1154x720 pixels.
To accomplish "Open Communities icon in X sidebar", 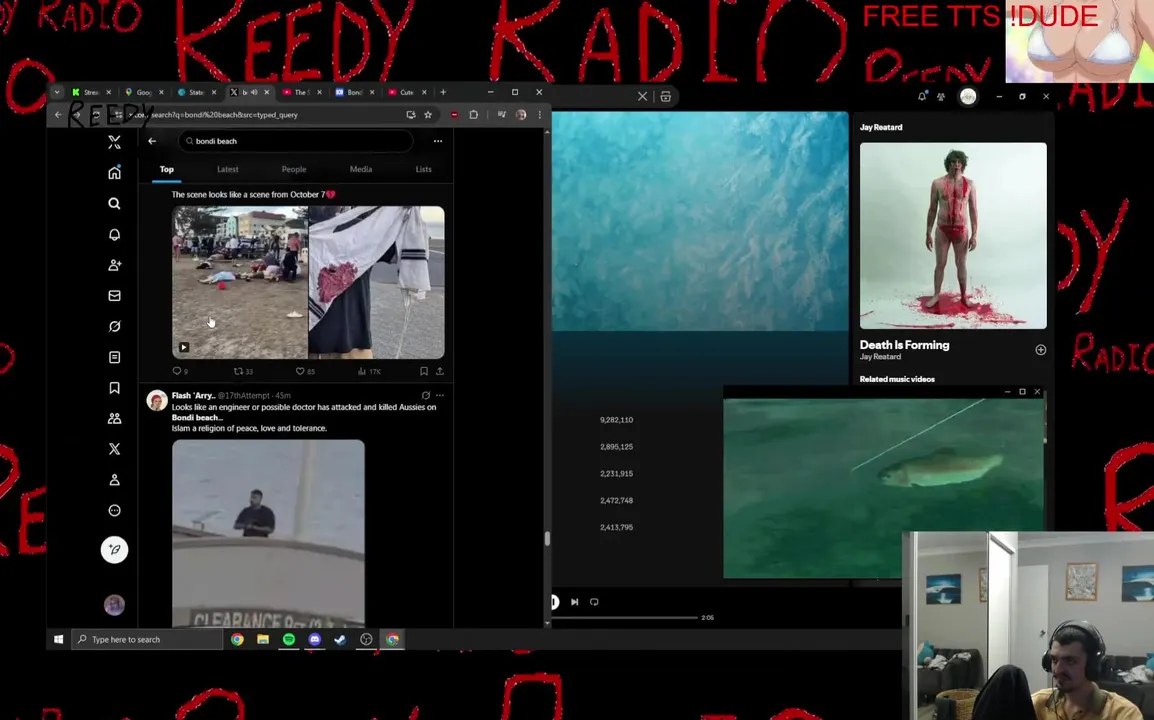I will 114,418.
